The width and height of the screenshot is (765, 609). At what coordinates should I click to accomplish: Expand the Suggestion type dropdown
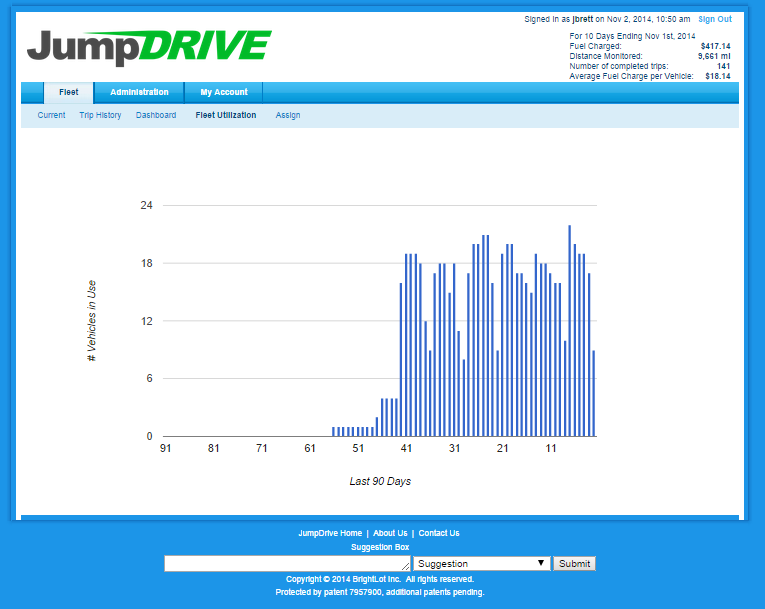482,564
